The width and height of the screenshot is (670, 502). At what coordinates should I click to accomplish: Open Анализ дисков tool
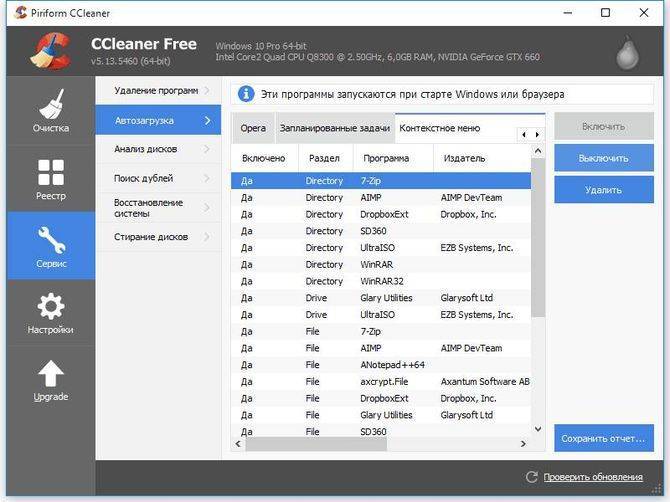click(158, 149)
